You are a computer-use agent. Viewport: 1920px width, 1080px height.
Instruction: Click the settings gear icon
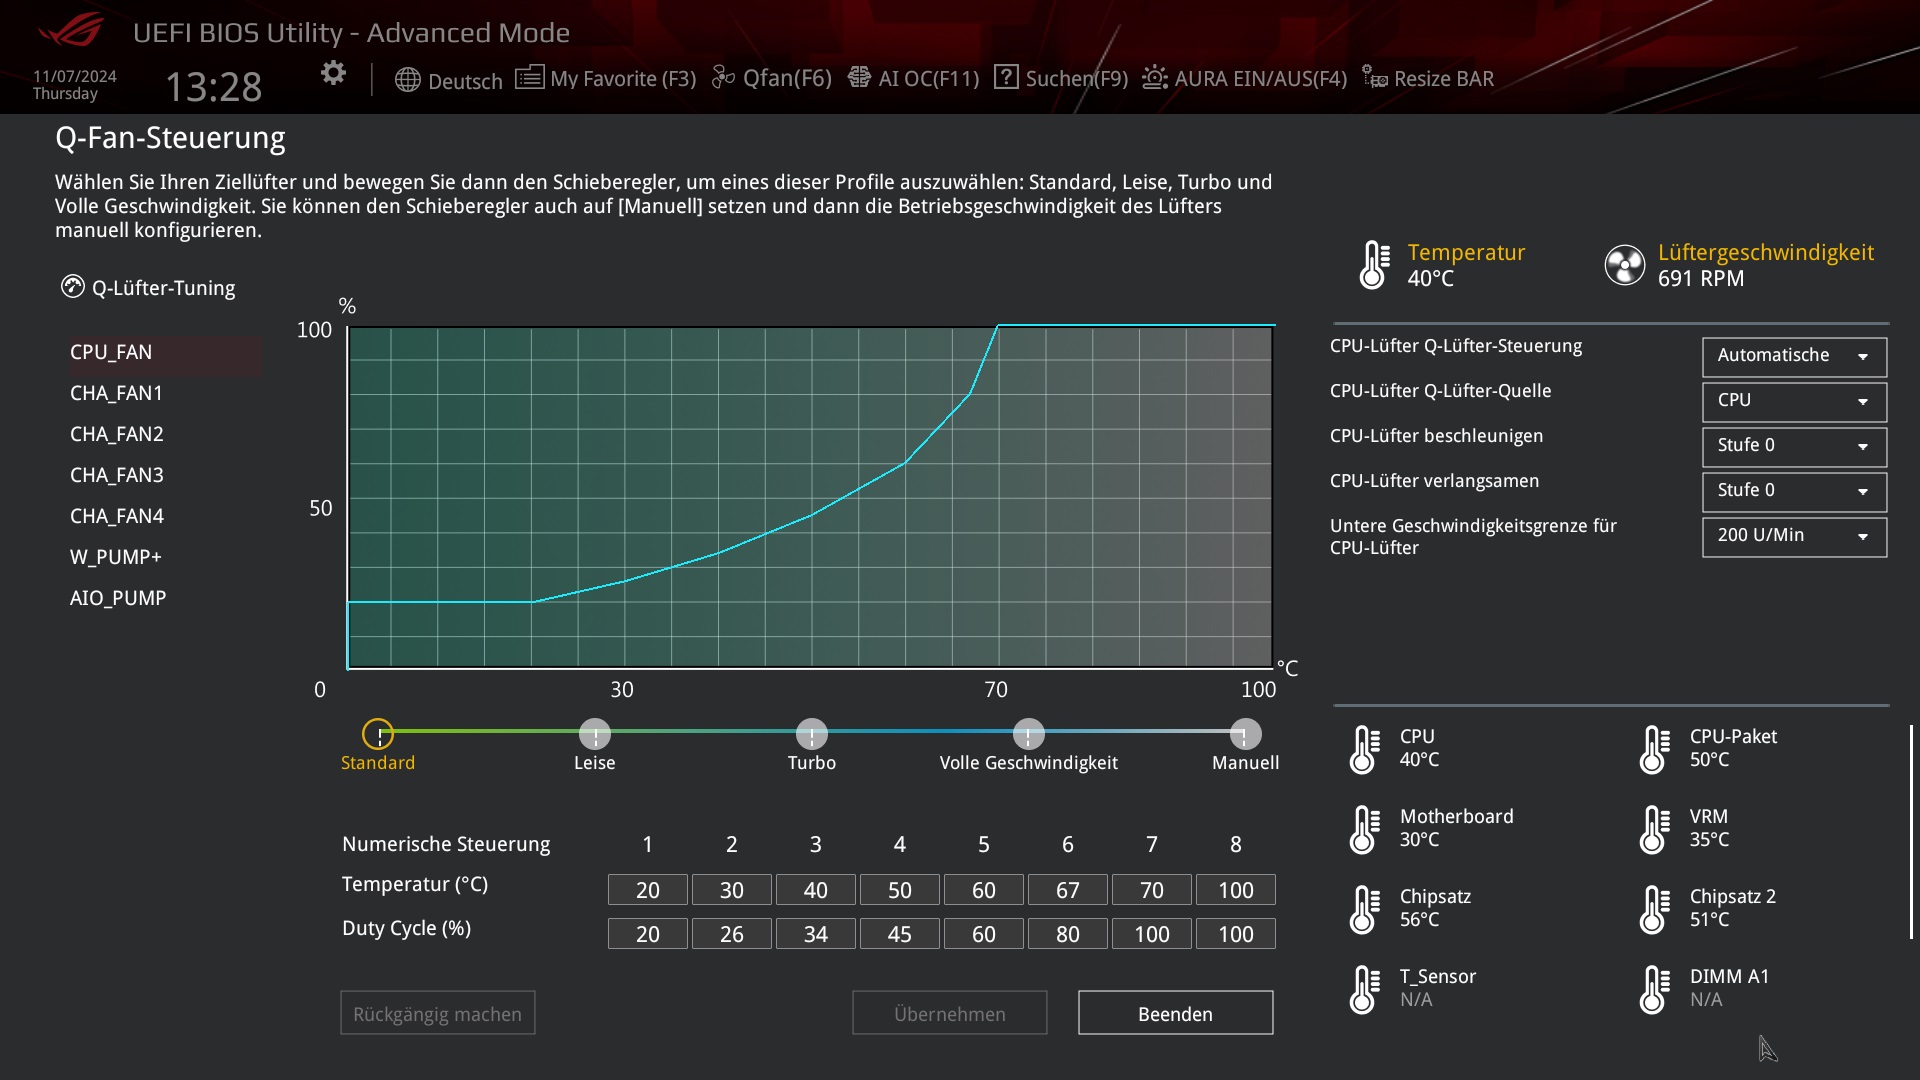pyautogui.click(x=333, y=73)
